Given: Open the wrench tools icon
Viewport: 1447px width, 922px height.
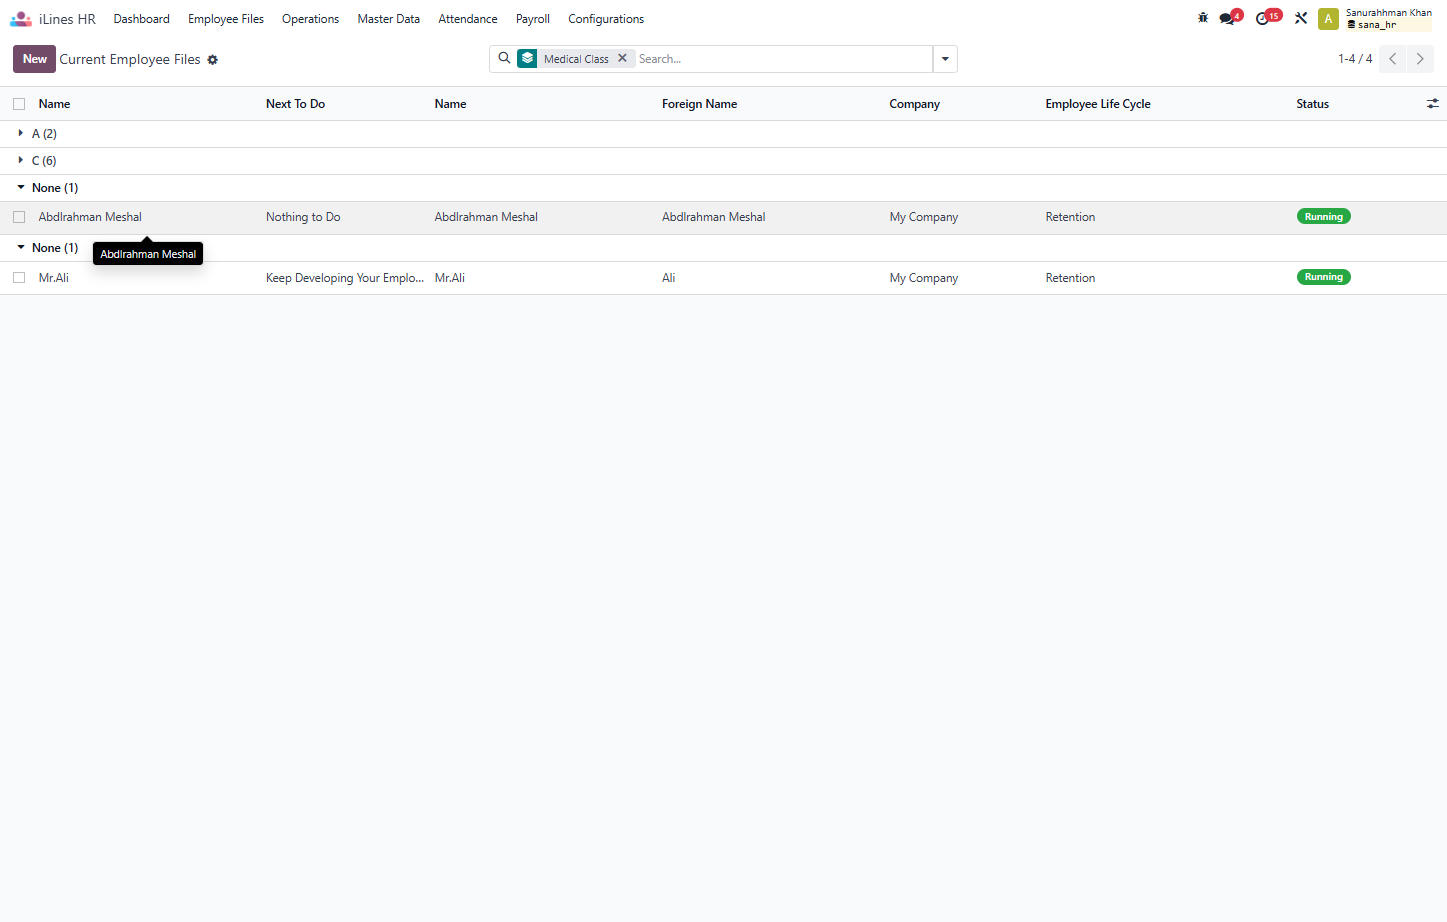Looking at the screenshot, I should click(x=1301, y=18).
